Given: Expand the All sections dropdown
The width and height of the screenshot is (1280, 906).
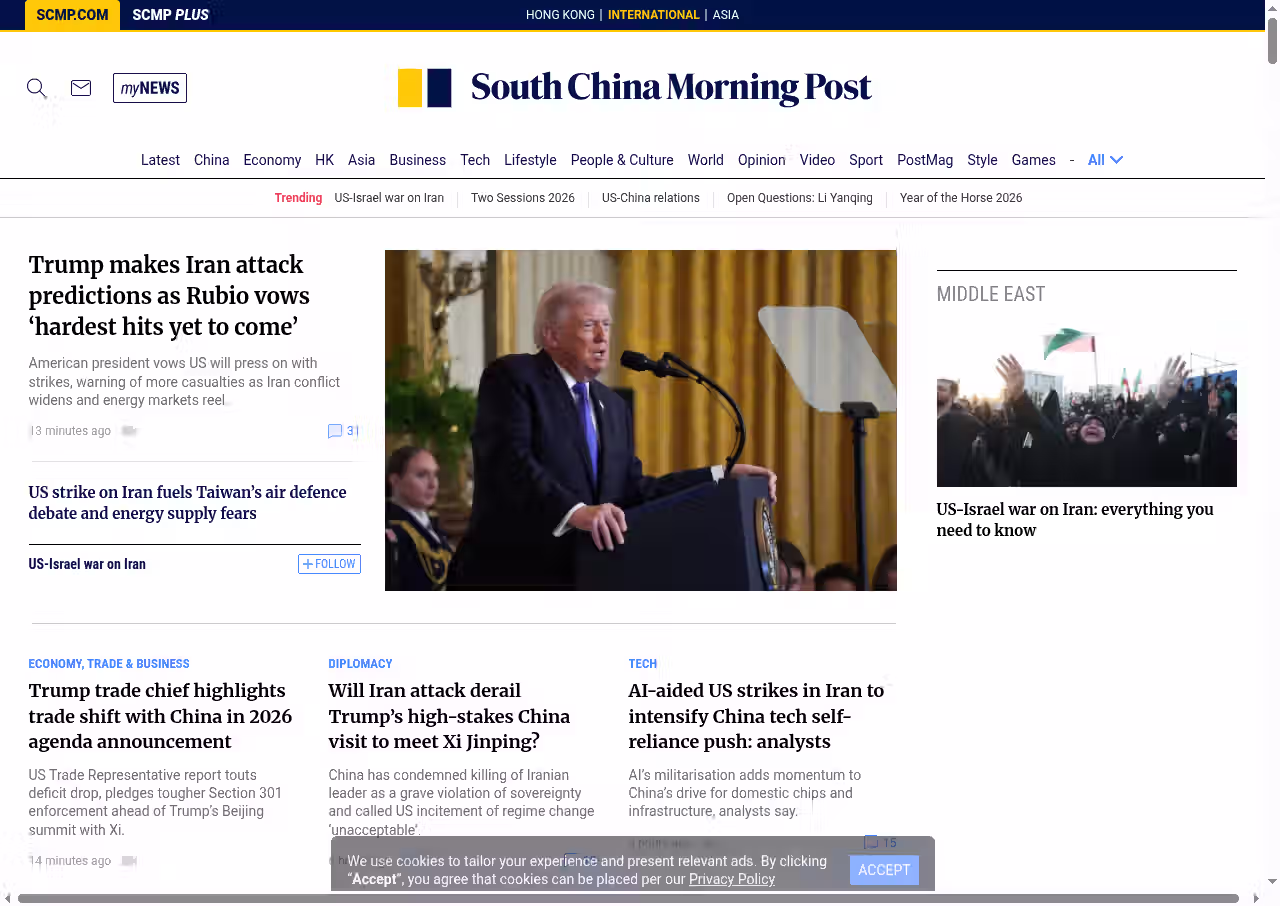Looking at the screenshot, I should coord(1105,160).
